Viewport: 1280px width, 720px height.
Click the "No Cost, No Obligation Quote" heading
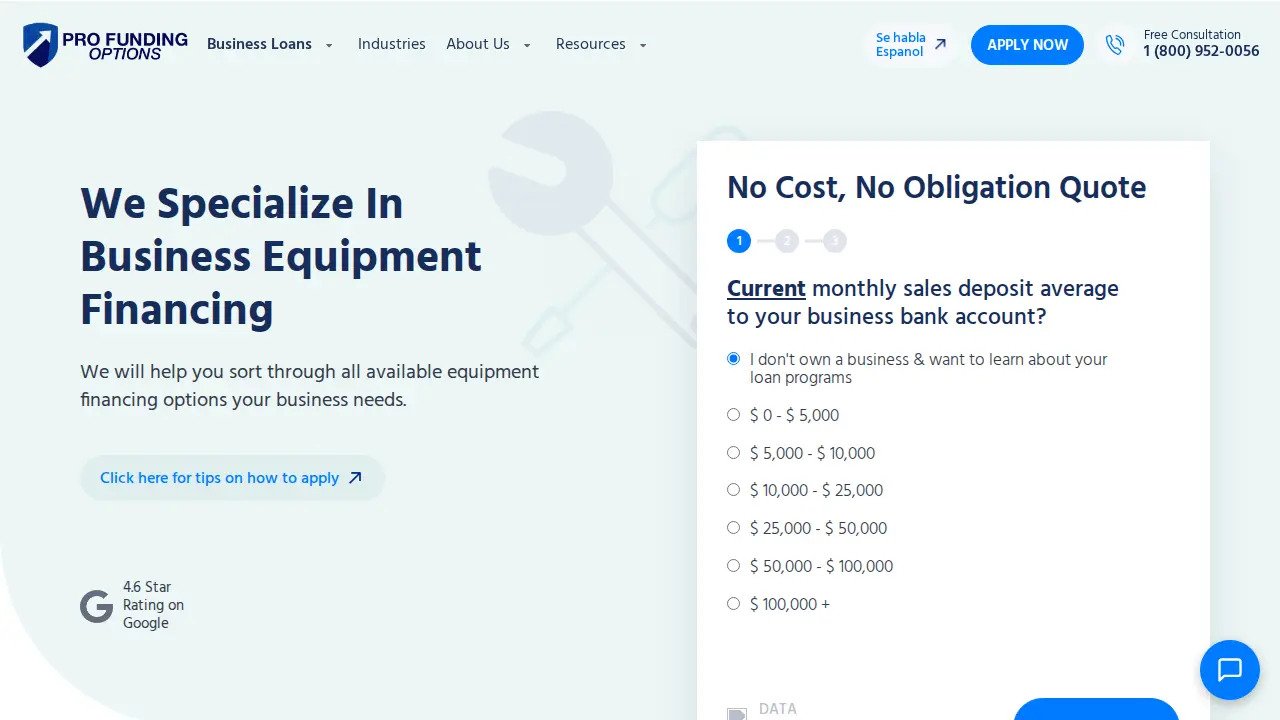937,188
